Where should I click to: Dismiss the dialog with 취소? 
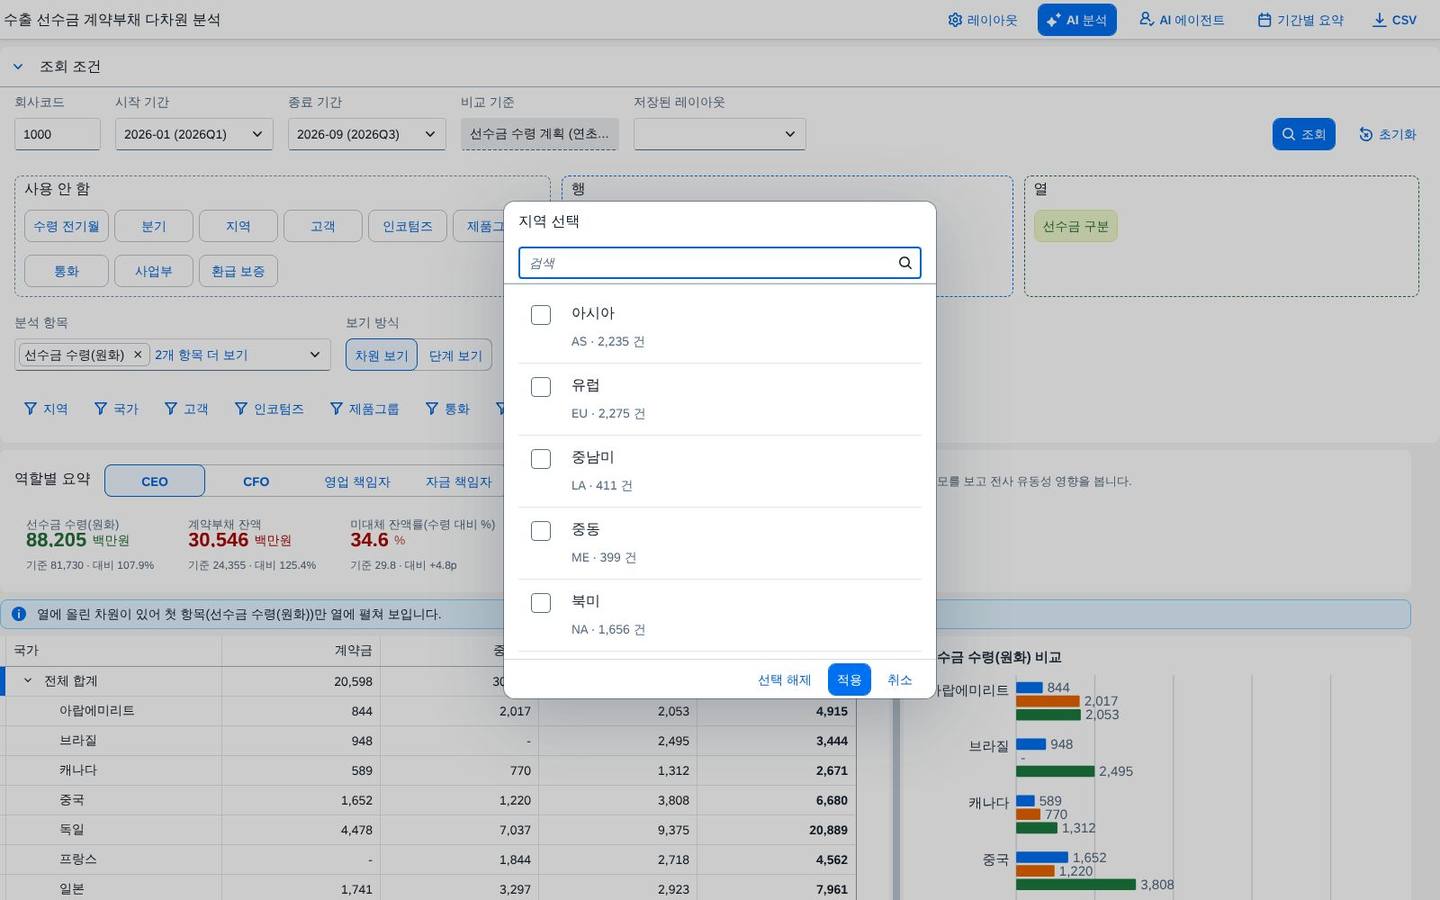tap(899, 680)
